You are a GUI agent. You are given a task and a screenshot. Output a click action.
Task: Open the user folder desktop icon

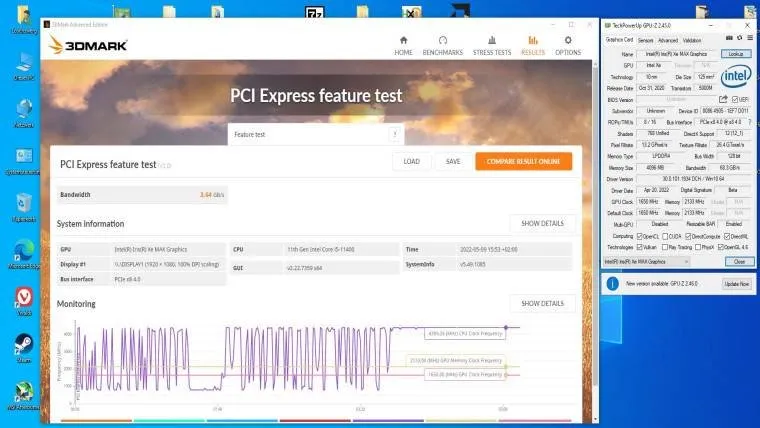[x=24, y=19]
